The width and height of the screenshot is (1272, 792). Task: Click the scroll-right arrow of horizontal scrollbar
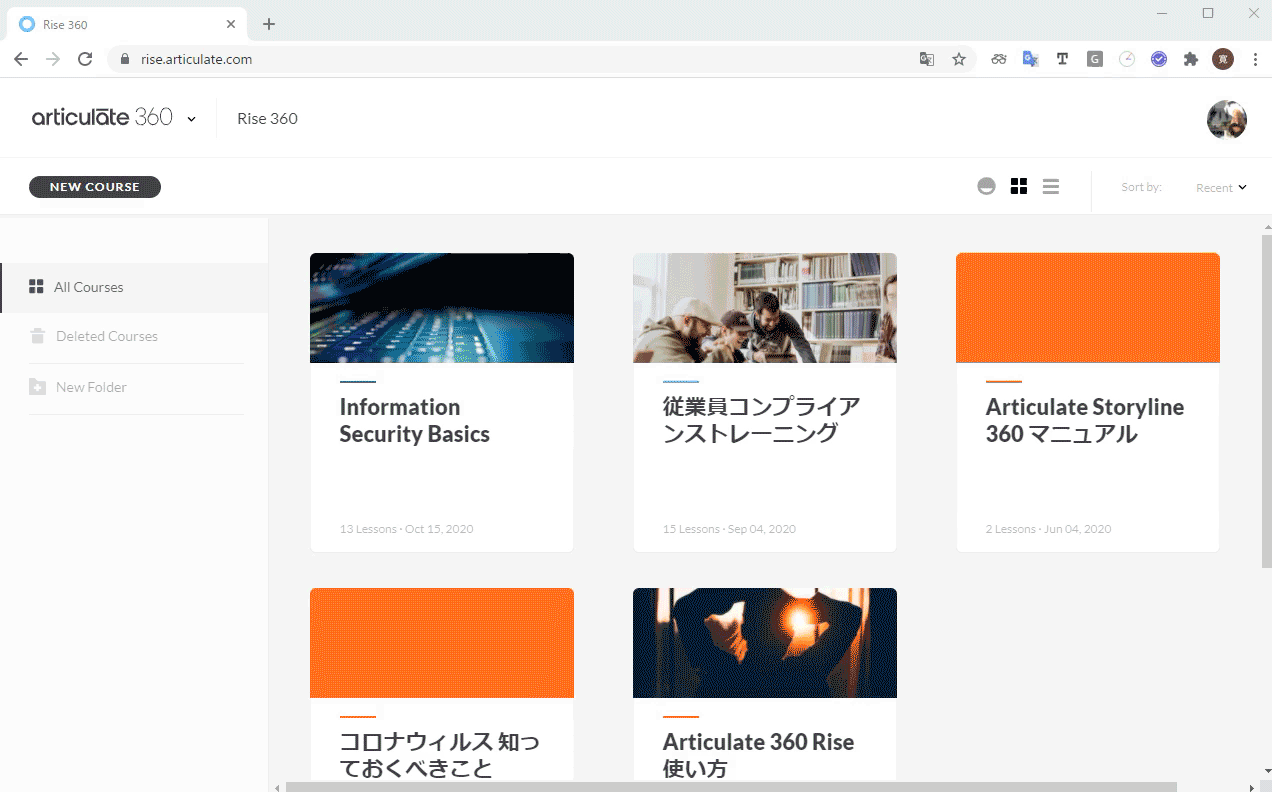click(1252, 787)
